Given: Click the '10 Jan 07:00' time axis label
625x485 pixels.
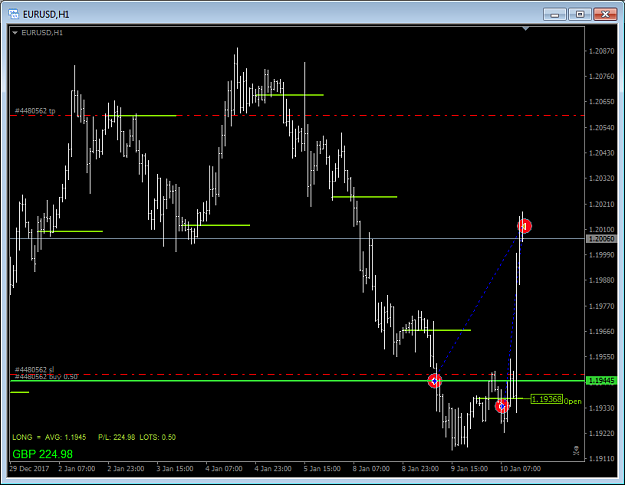Looking at the screenshot, I should point(520,469).
